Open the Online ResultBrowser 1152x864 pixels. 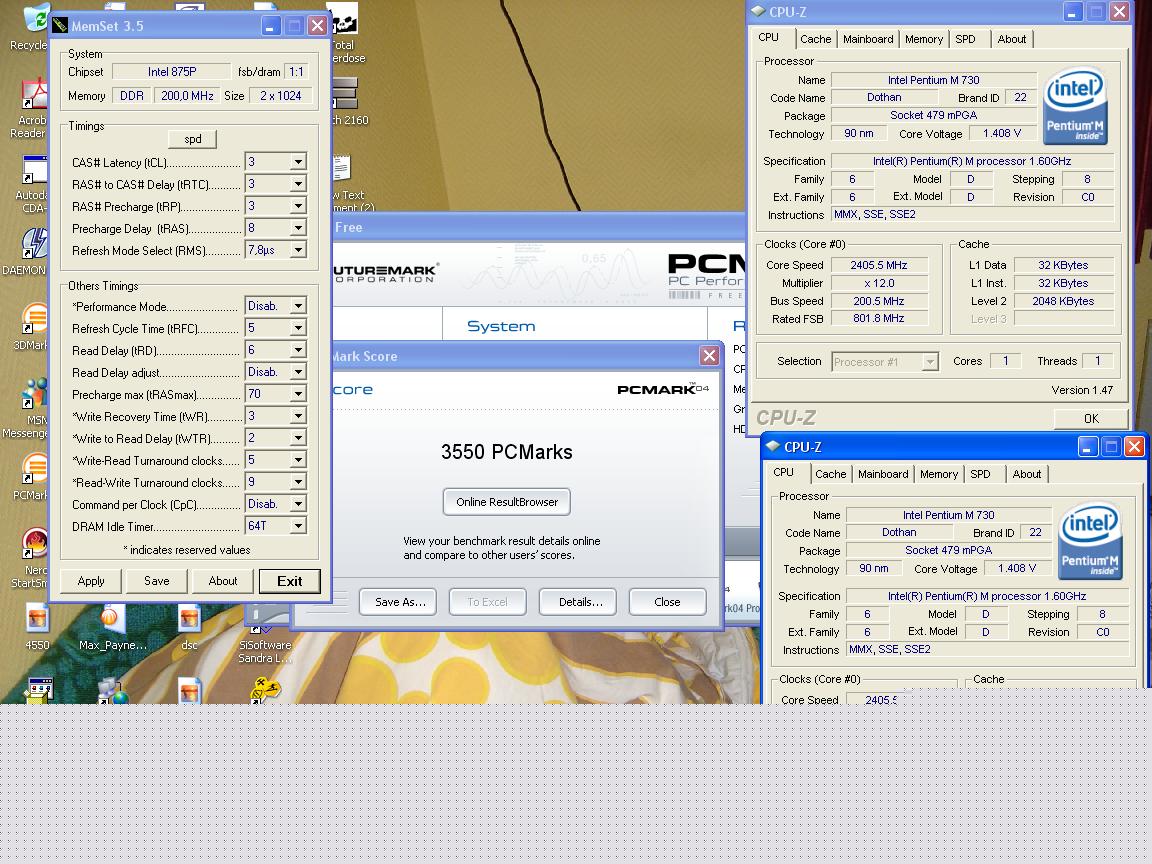tap(507, 502)
